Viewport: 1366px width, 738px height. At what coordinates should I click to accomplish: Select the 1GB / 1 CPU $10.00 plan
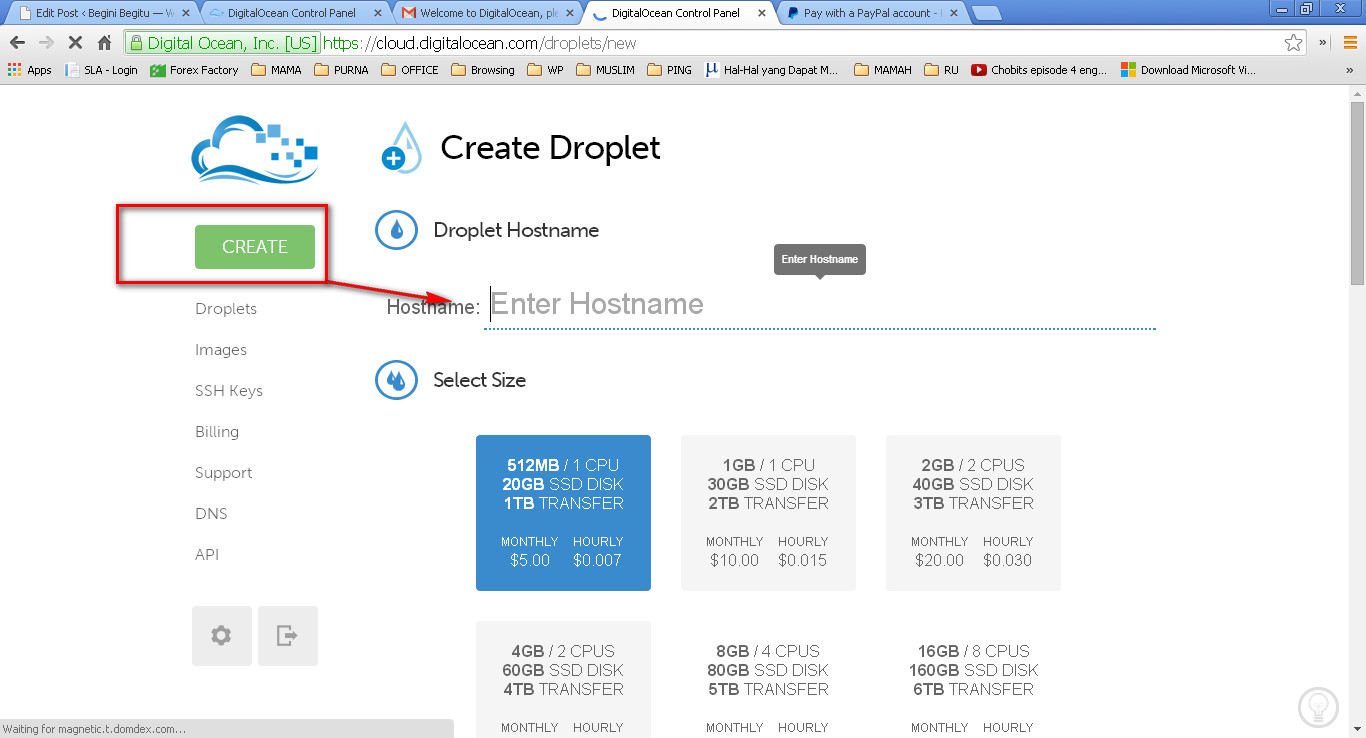pyautogui.click(x=768, y=513)
